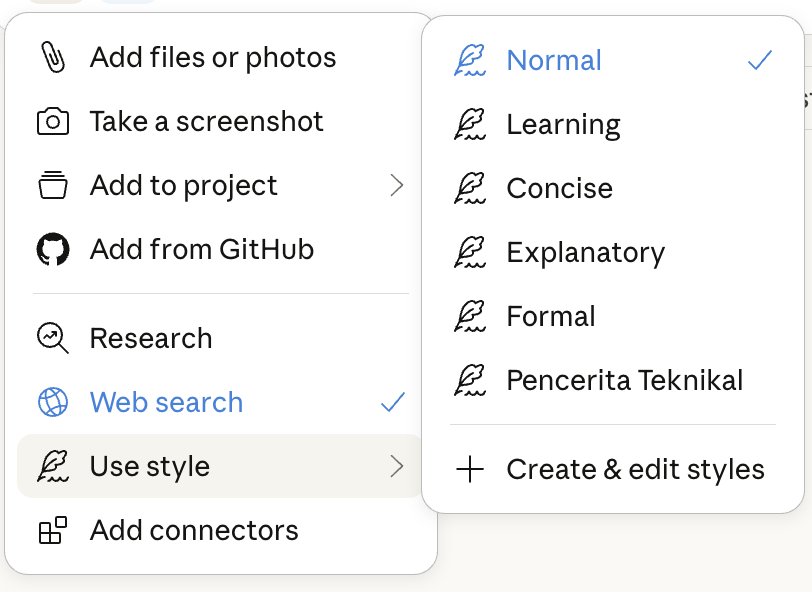Screen dimensions: 812x592
Task: Click the GitHub logo icon
Action: point(52,249)
